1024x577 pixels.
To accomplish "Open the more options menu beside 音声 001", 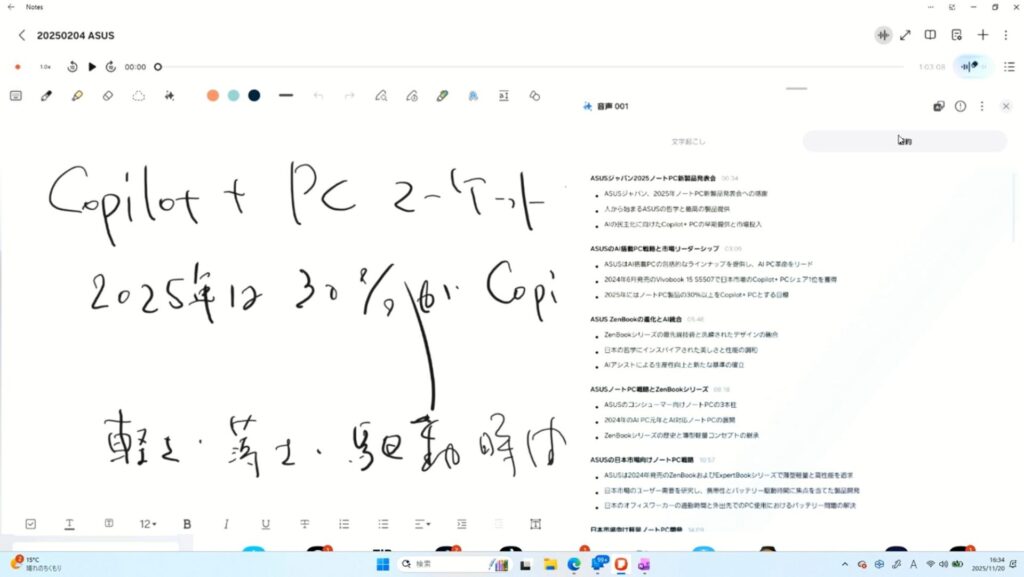I will tap(982, 106).
